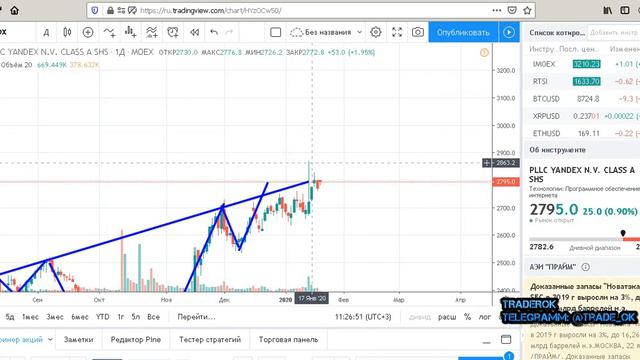
Task: Start bar replay with the rewind icon
Action: [x=195, y=32]
